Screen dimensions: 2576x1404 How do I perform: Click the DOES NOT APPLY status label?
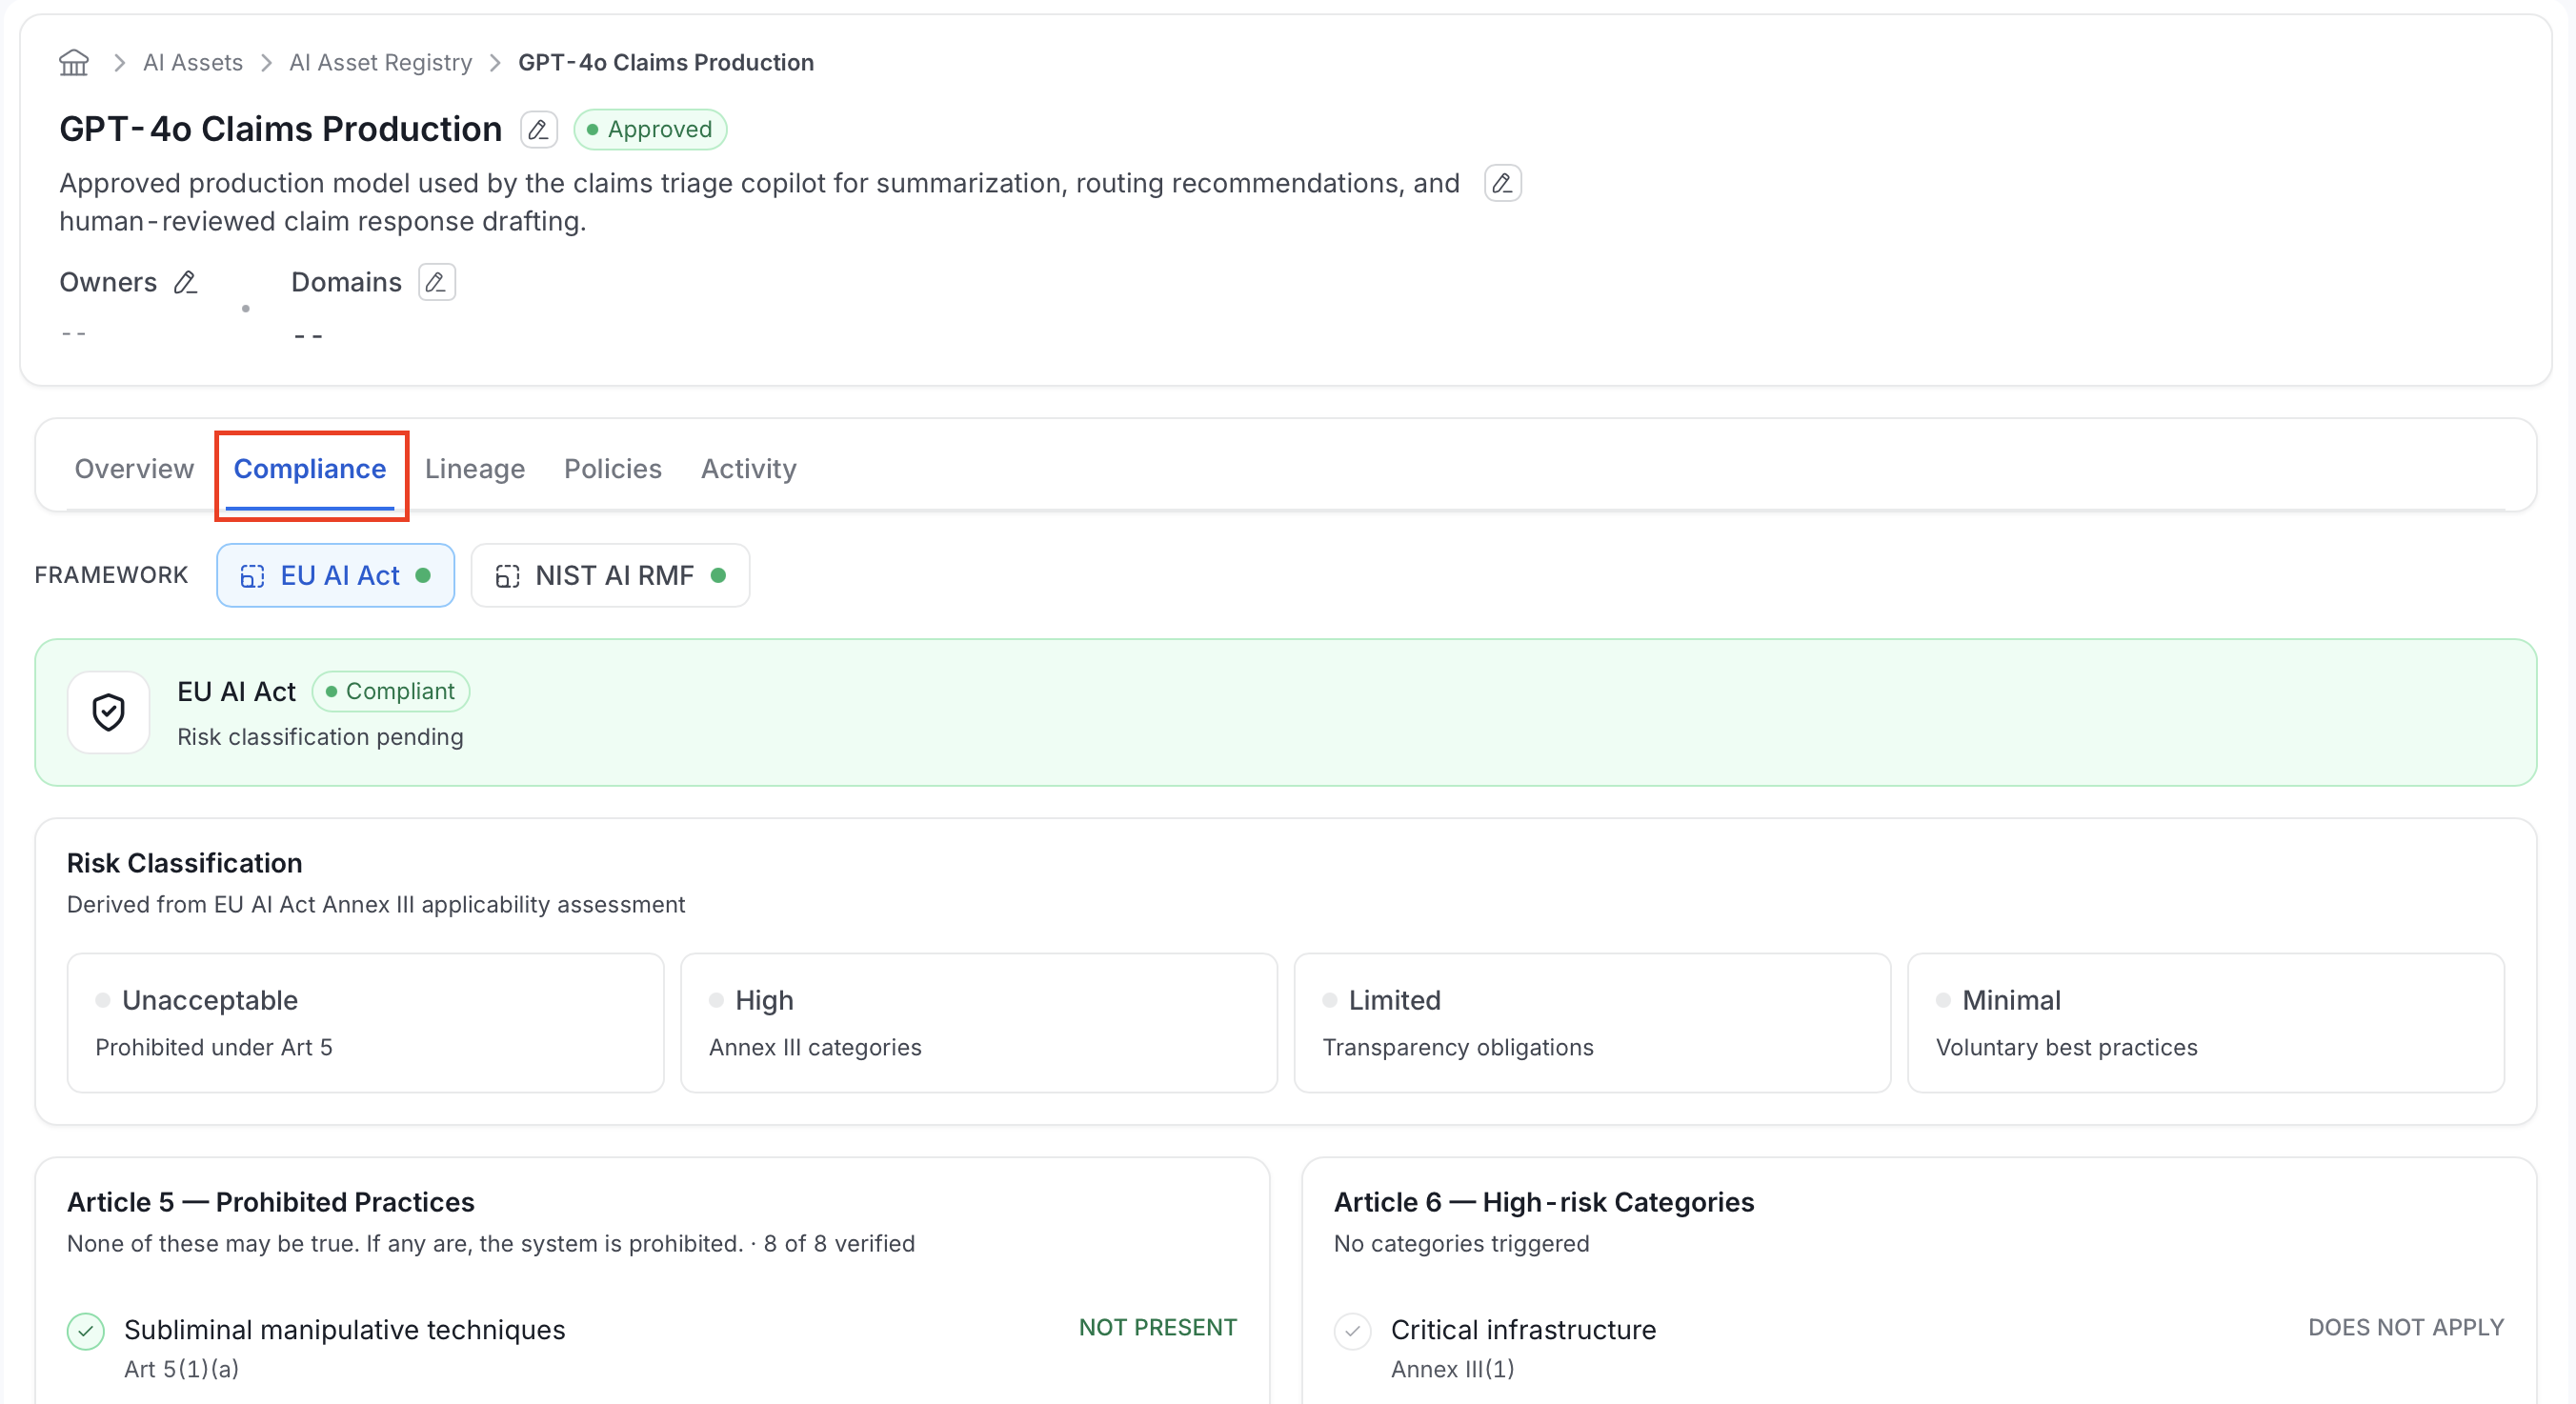[2406, 1328]
